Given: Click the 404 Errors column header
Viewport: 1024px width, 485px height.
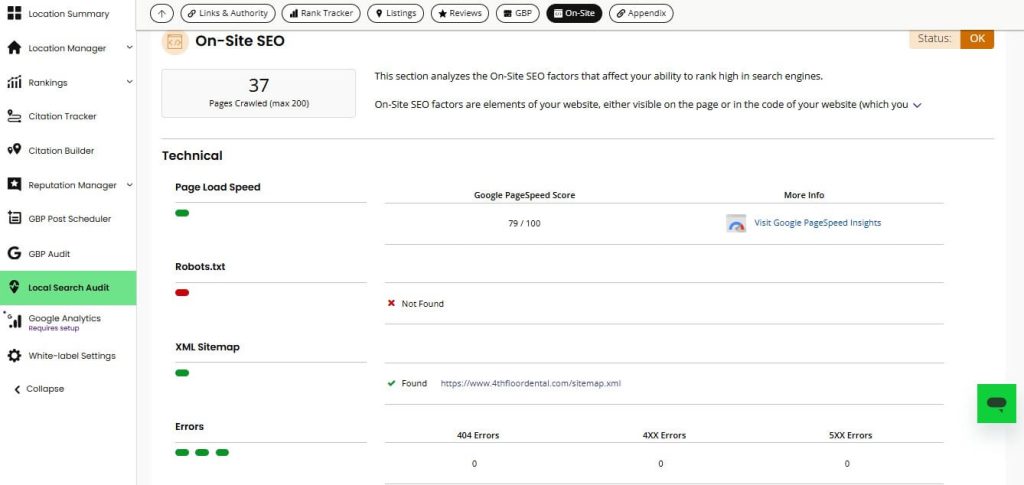Looking at the screenshot, I should click(x=478, y=435).
